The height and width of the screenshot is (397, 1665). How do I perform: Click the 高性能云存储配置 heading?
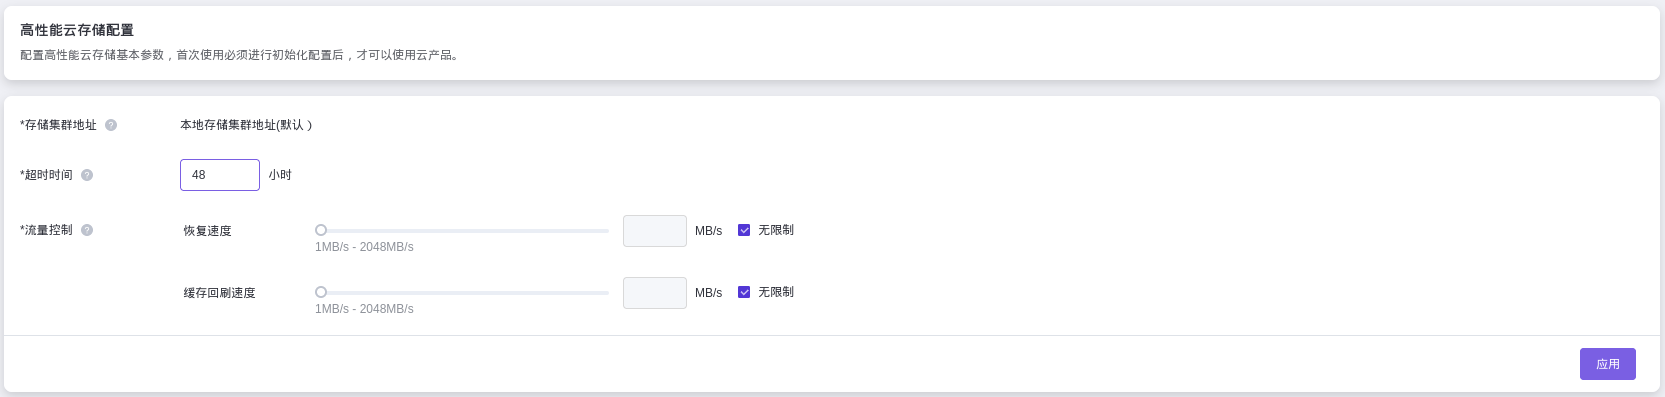77,31
